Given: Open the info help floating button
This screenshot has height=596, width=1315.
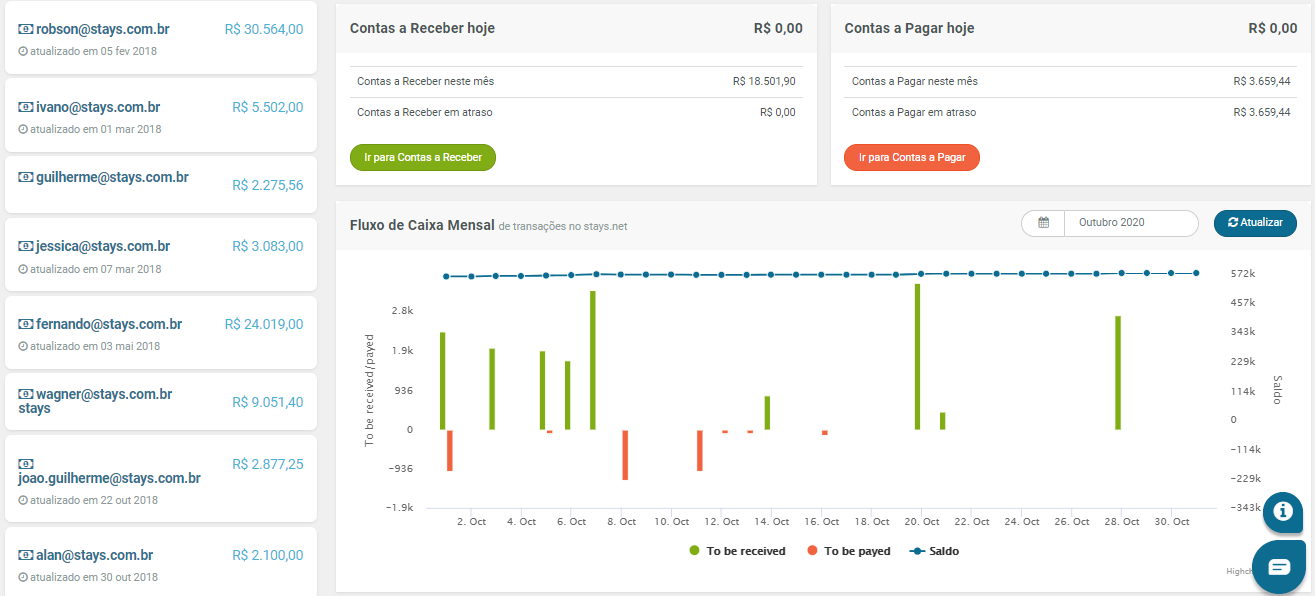Looking at the screenshot, I should point(1282,511).
